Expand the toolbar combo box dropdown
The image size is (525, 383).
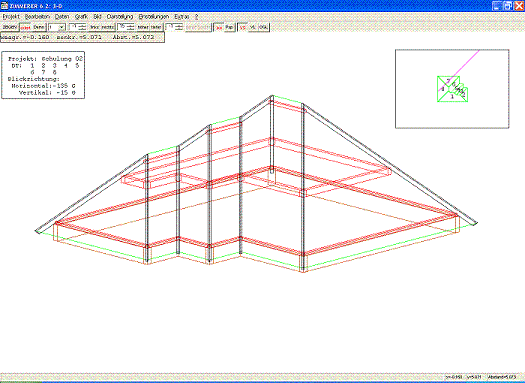click(61, 27)
